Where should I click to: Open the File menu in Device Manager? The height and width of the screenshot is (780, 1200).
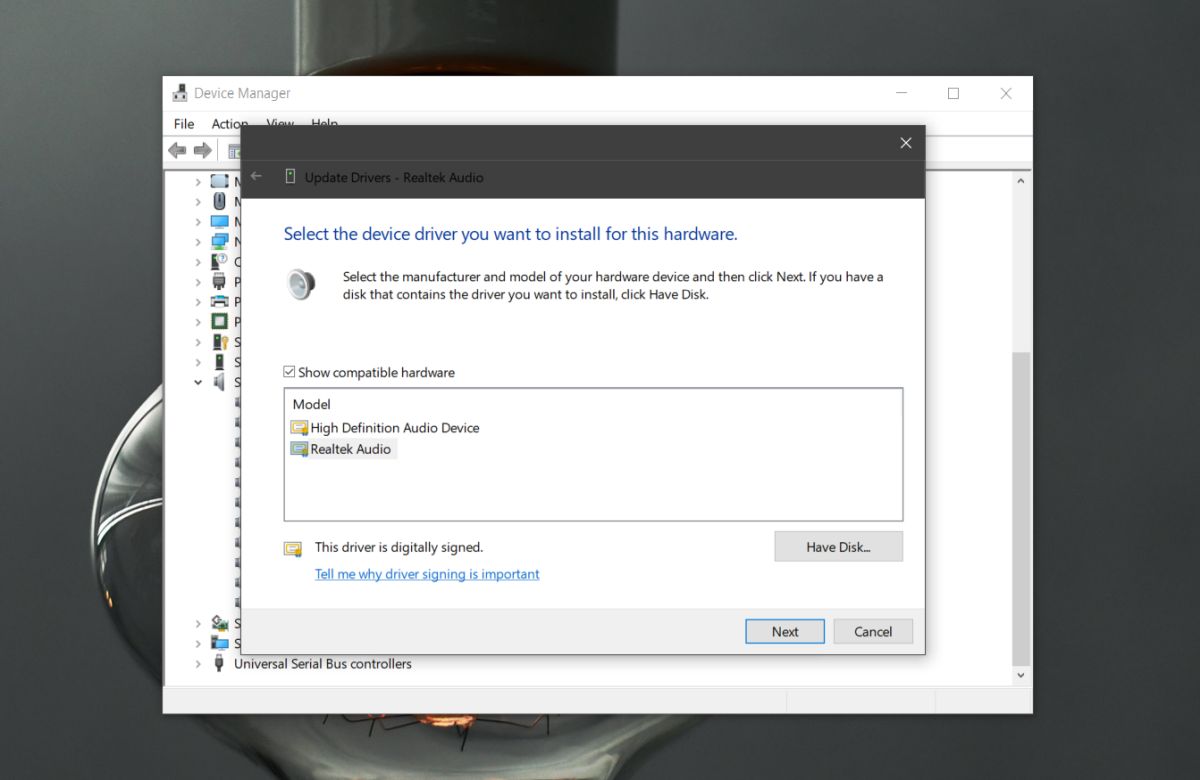[x=184, y=123]
